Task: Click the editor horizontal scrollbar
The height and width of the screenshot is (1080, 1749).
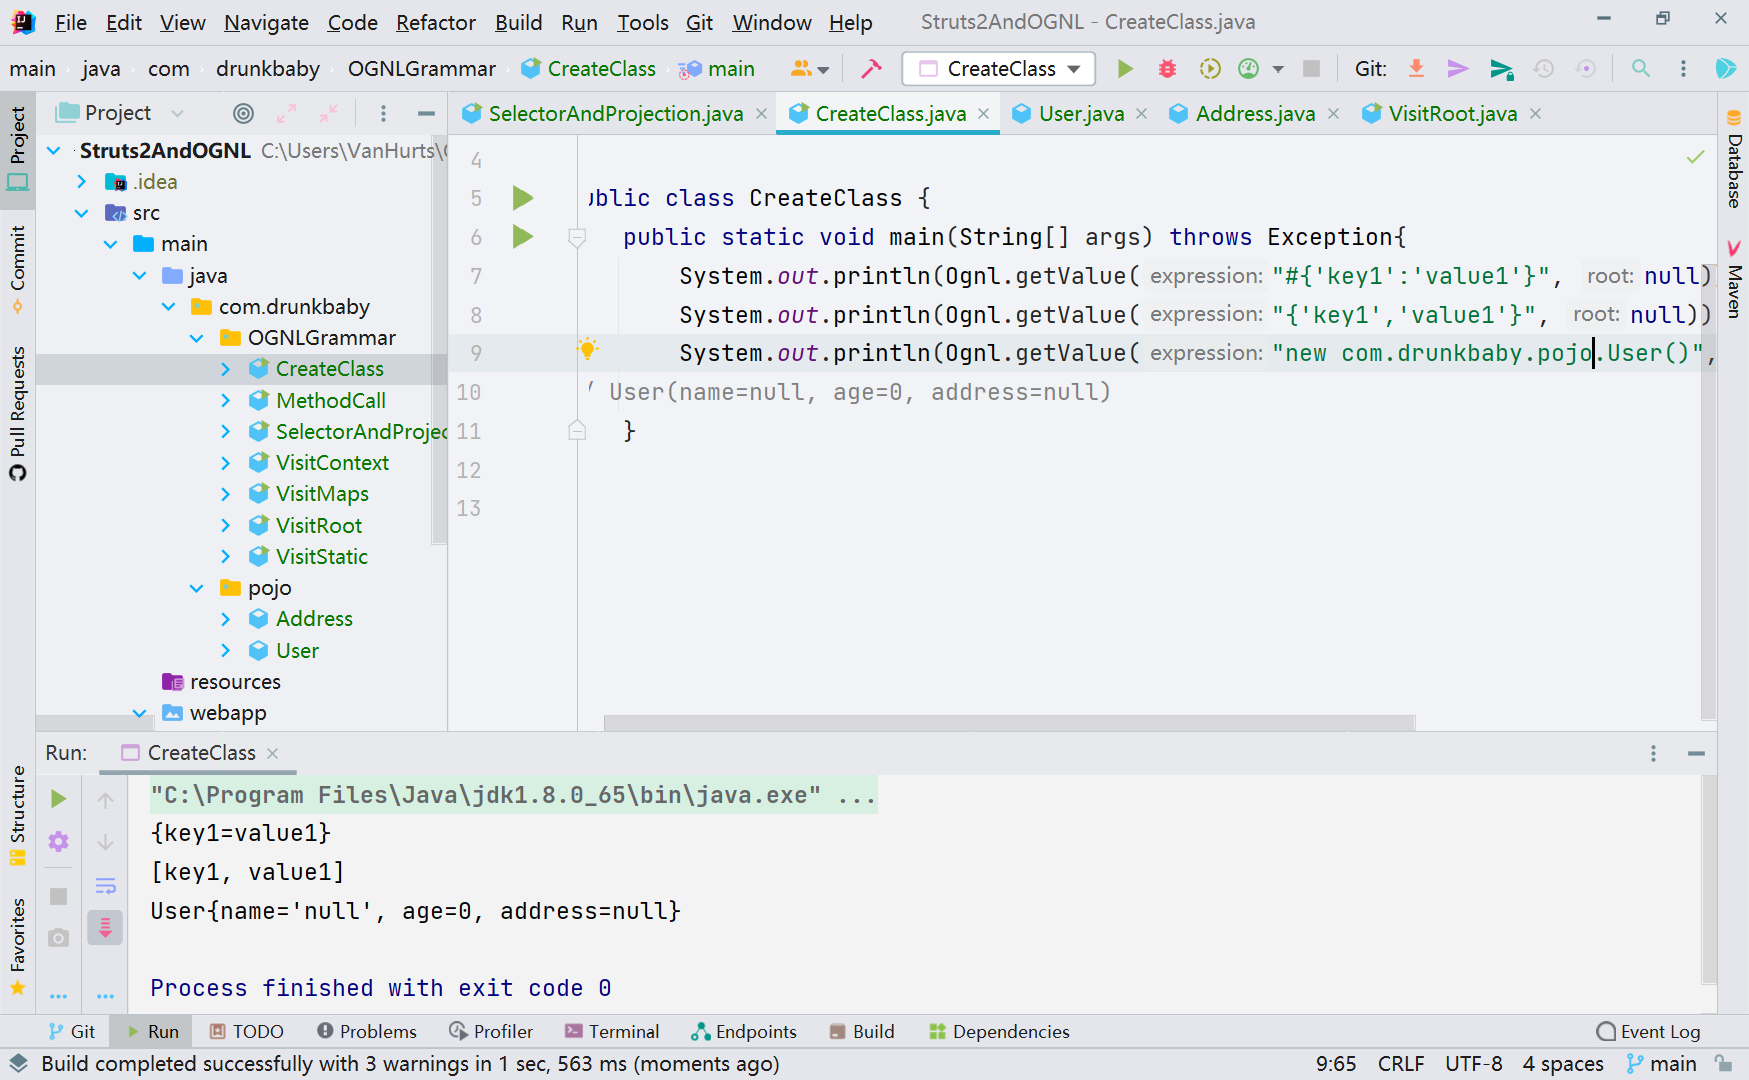Action: pos(1008,723)
